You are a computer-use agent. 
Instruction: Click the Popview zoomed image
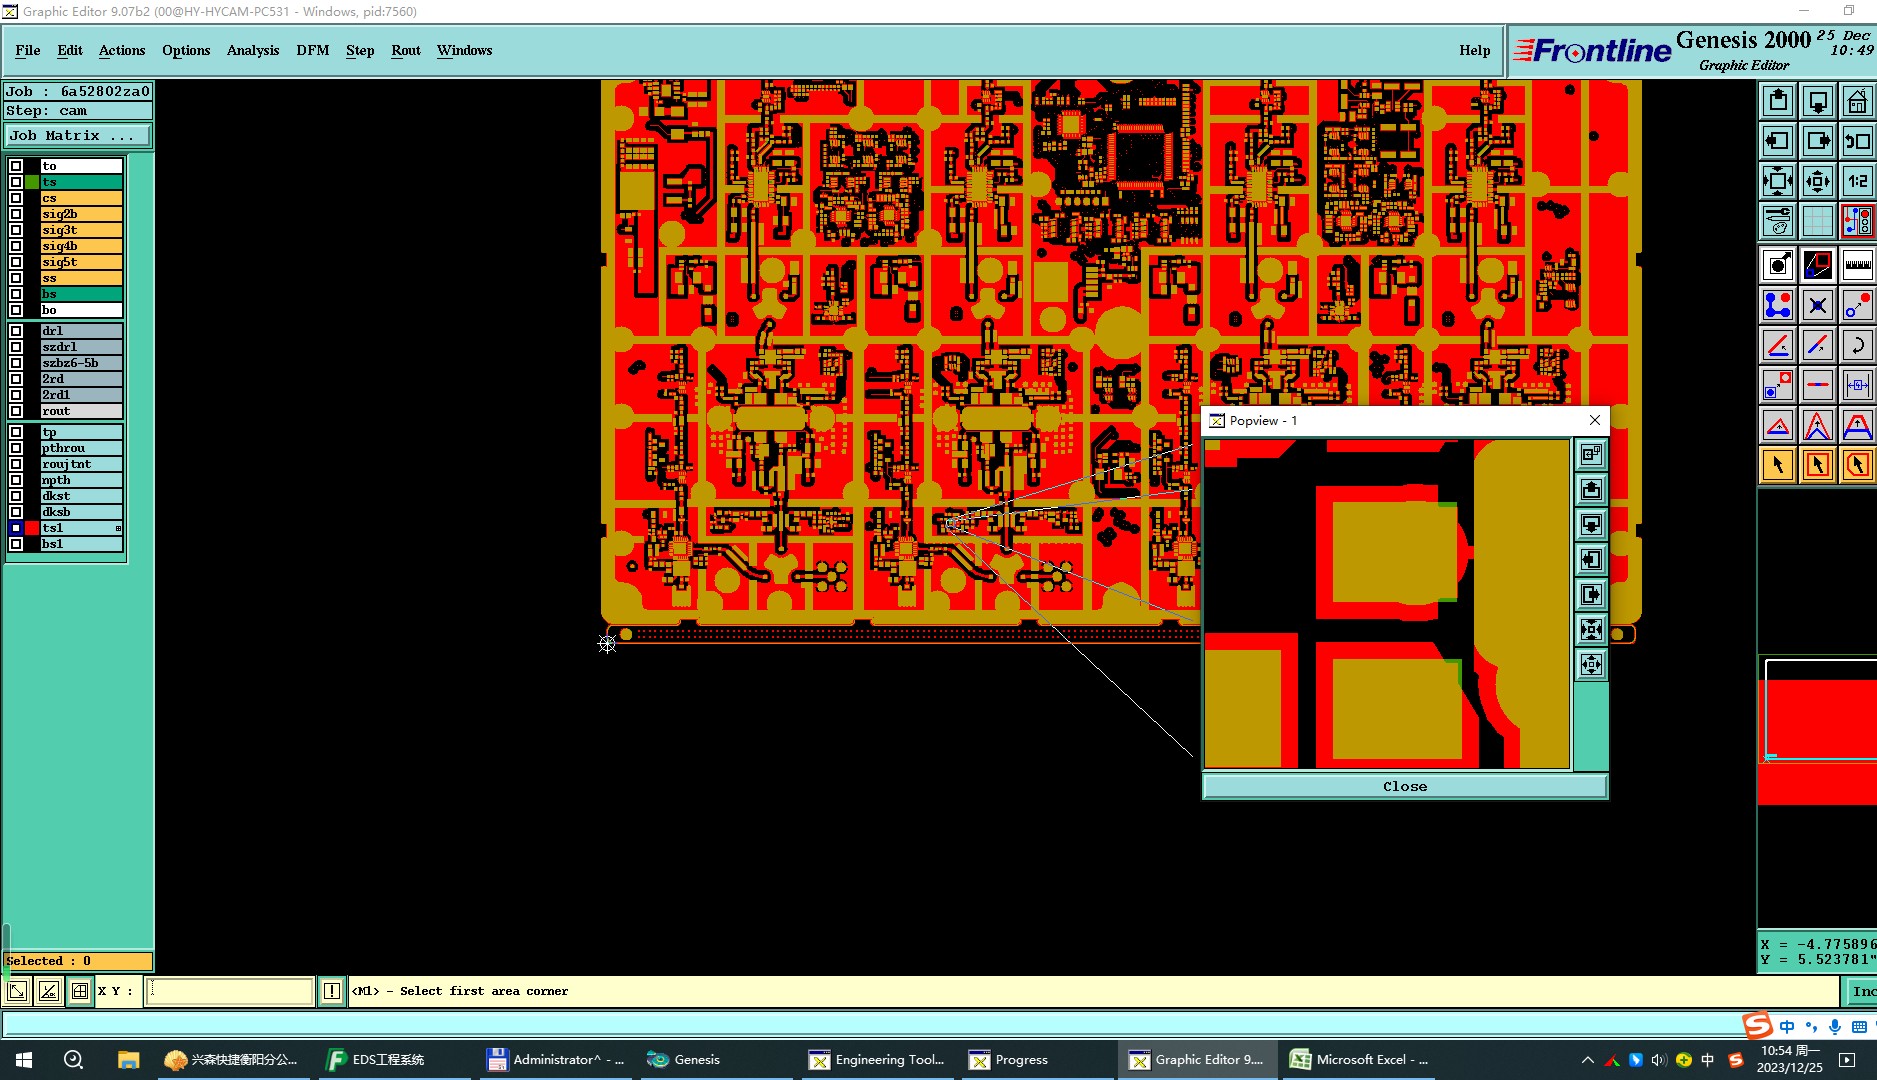1387,604
